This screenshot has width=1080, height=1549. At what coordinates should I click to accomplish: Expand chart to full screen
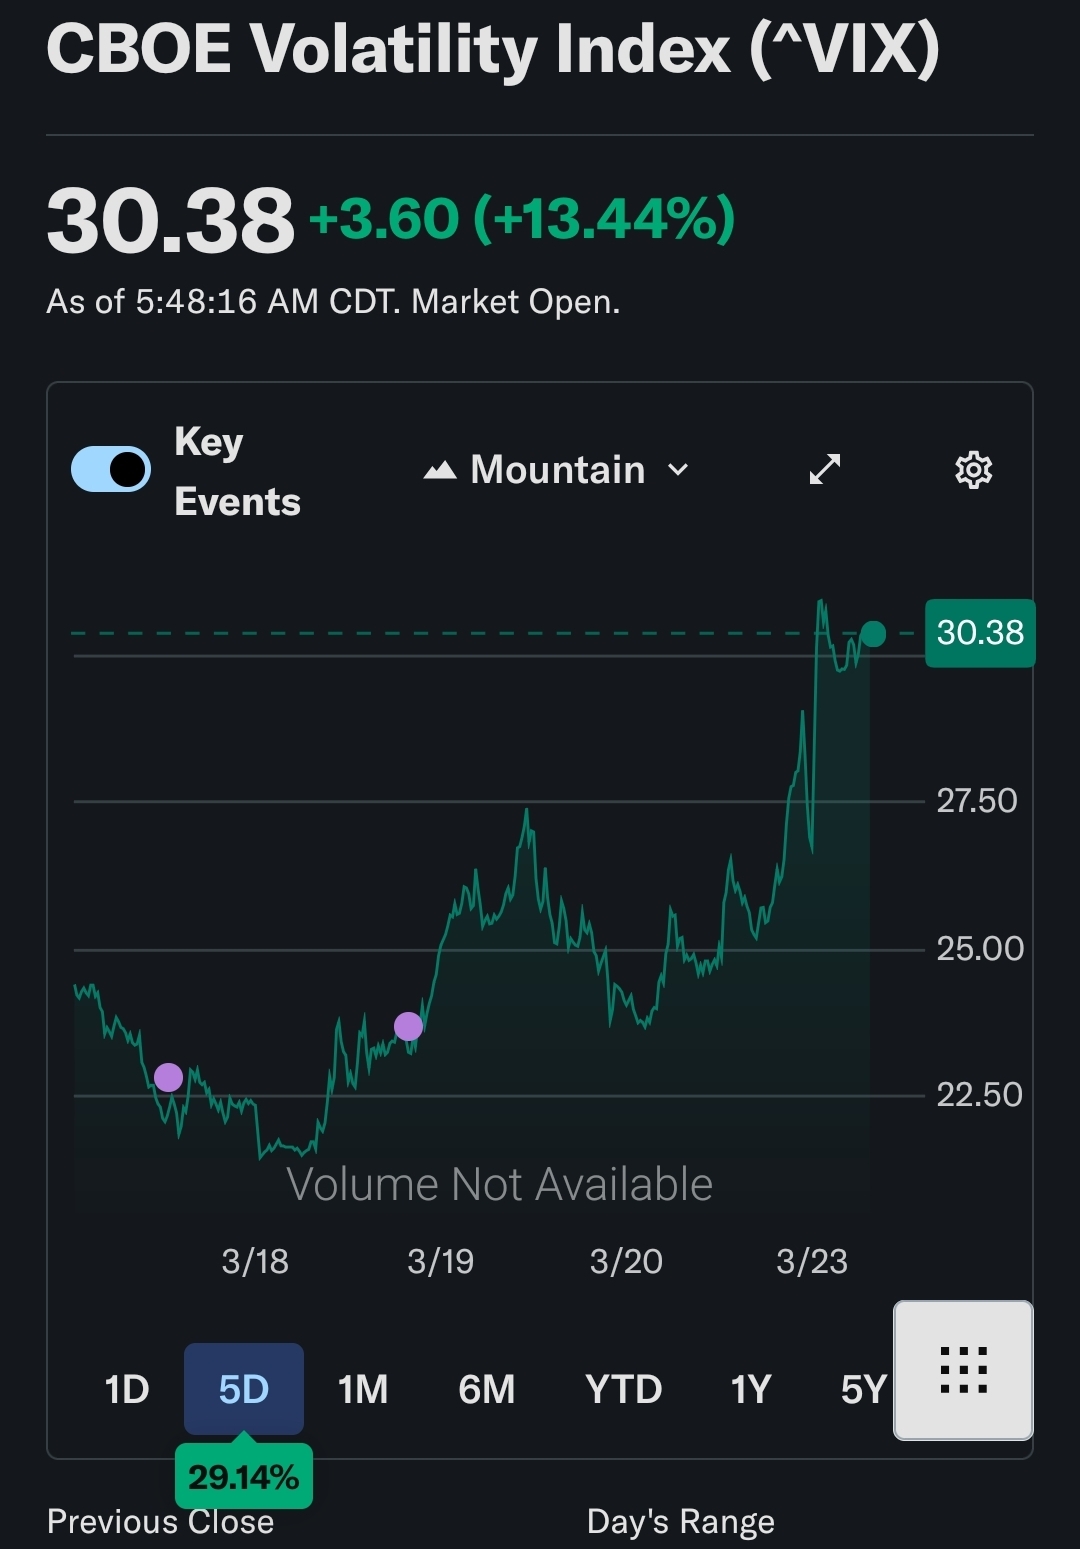point(825,469)
